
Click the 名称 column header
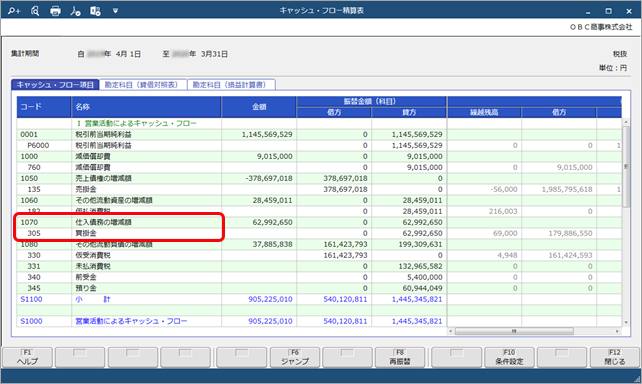tap(147, 107)
